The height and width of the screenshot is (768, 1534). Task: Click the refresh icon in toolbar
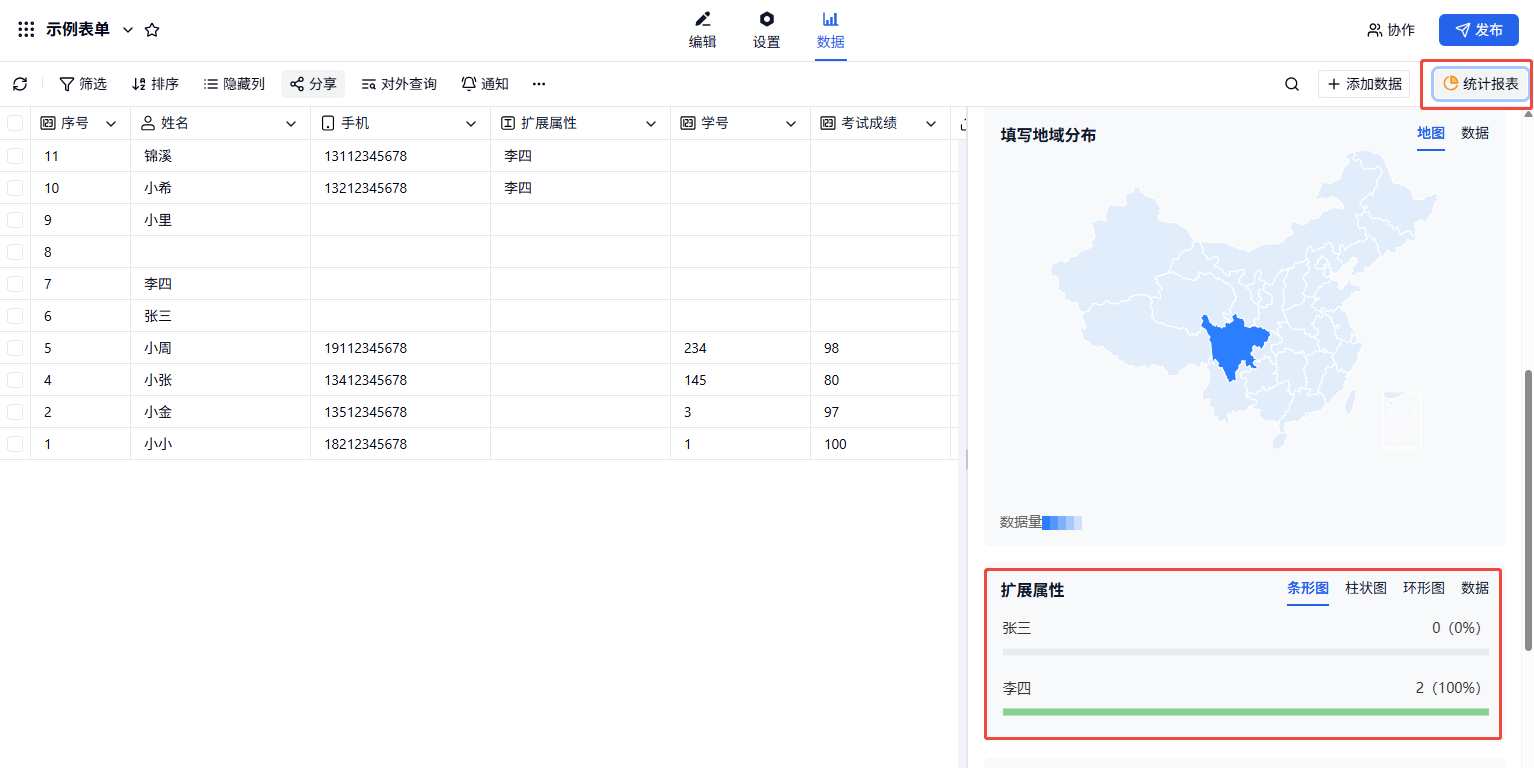20,84
